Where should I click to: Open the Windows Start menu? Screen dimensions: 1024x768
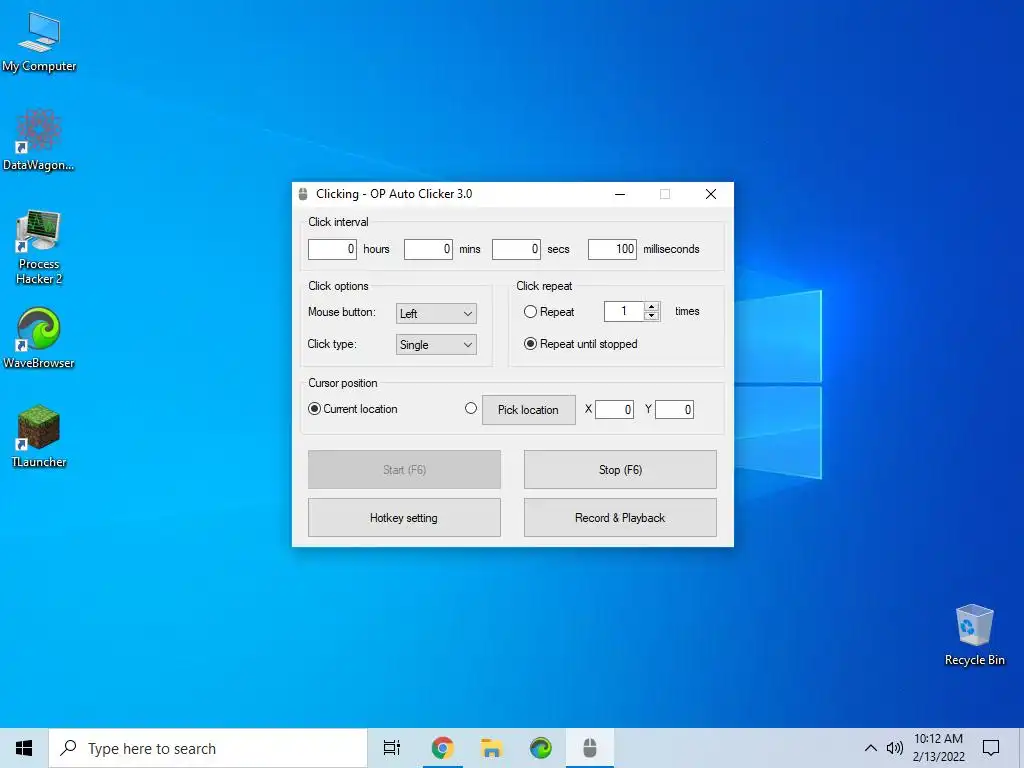(x=24, y=748)
